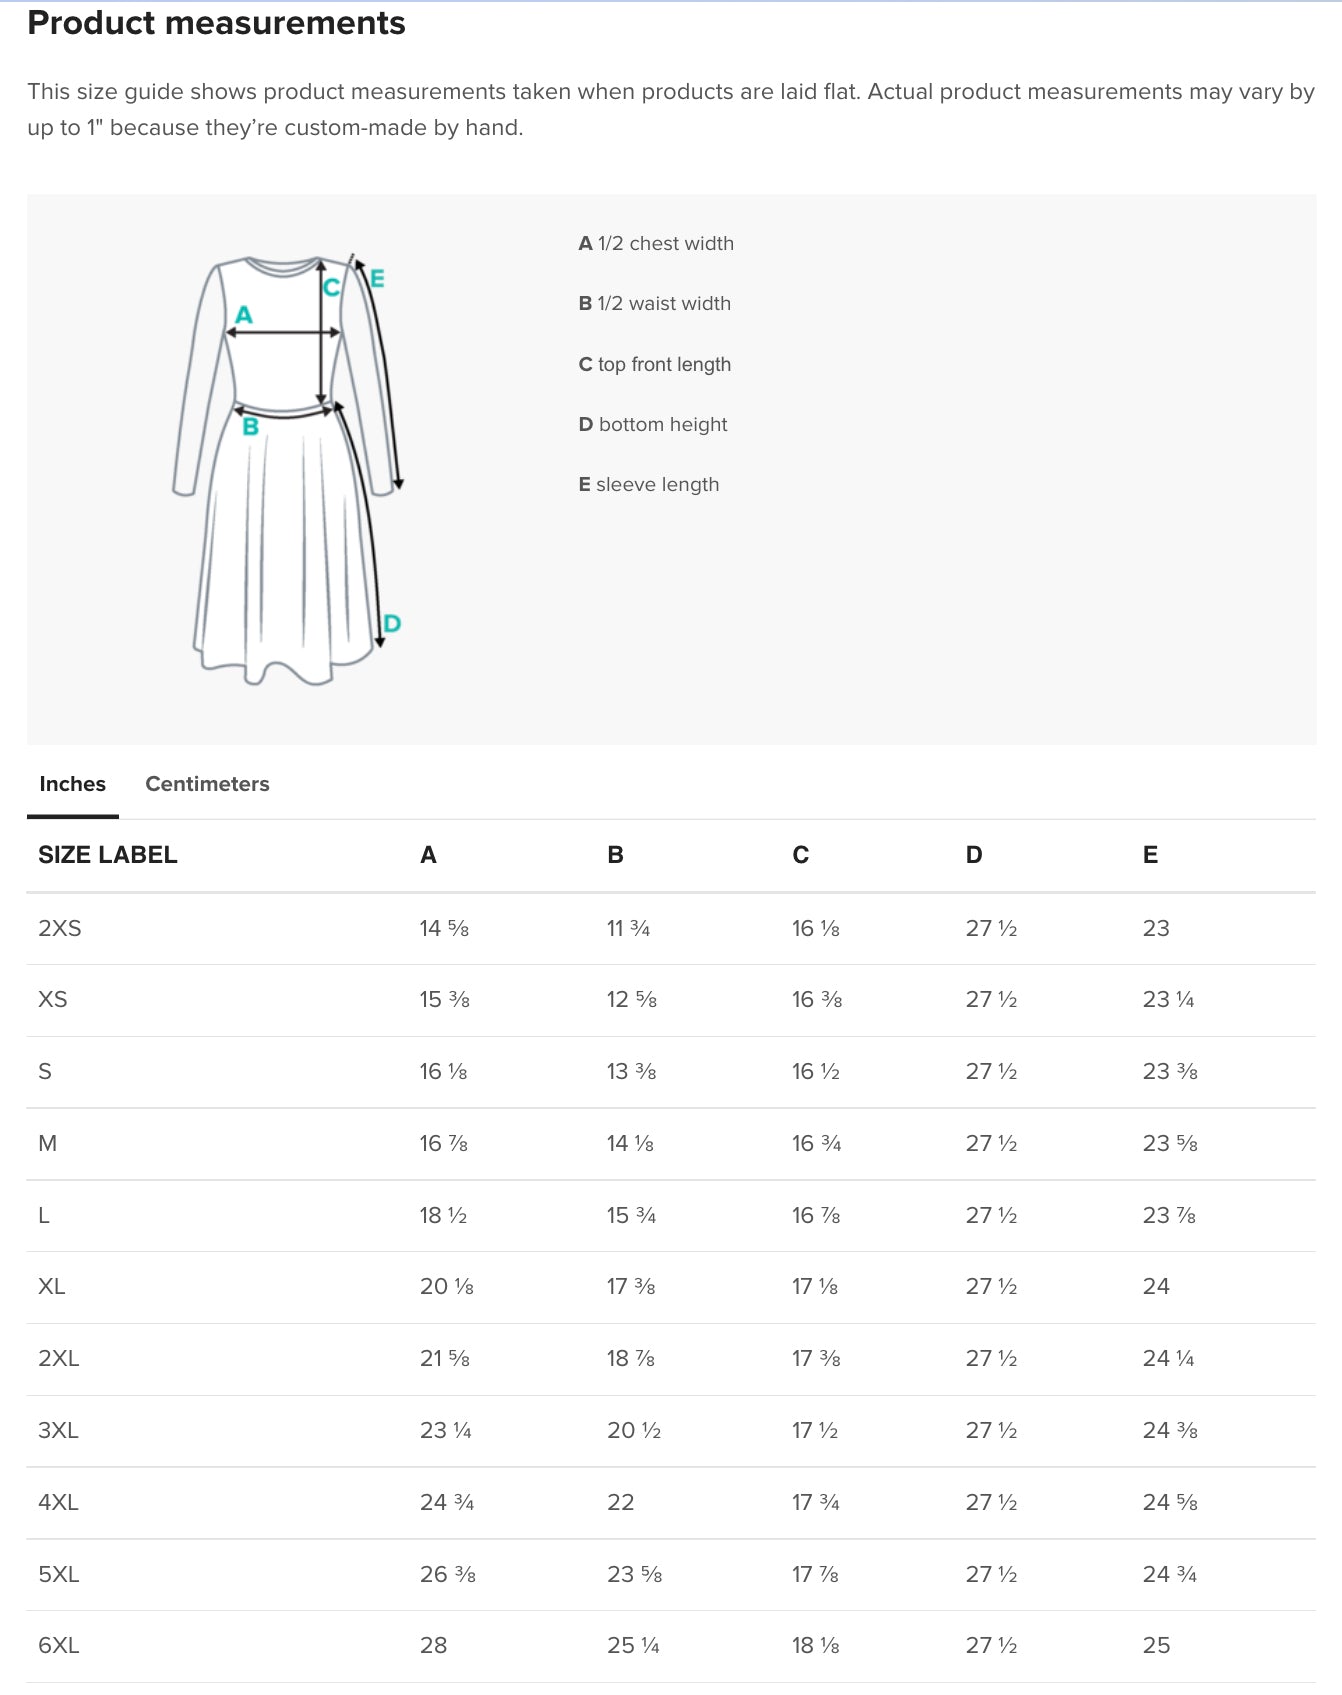Viewport: 1342px width, 1695px height.
Task: Click the "1/2 chest width" legend entry
Action: coord(656,244)
